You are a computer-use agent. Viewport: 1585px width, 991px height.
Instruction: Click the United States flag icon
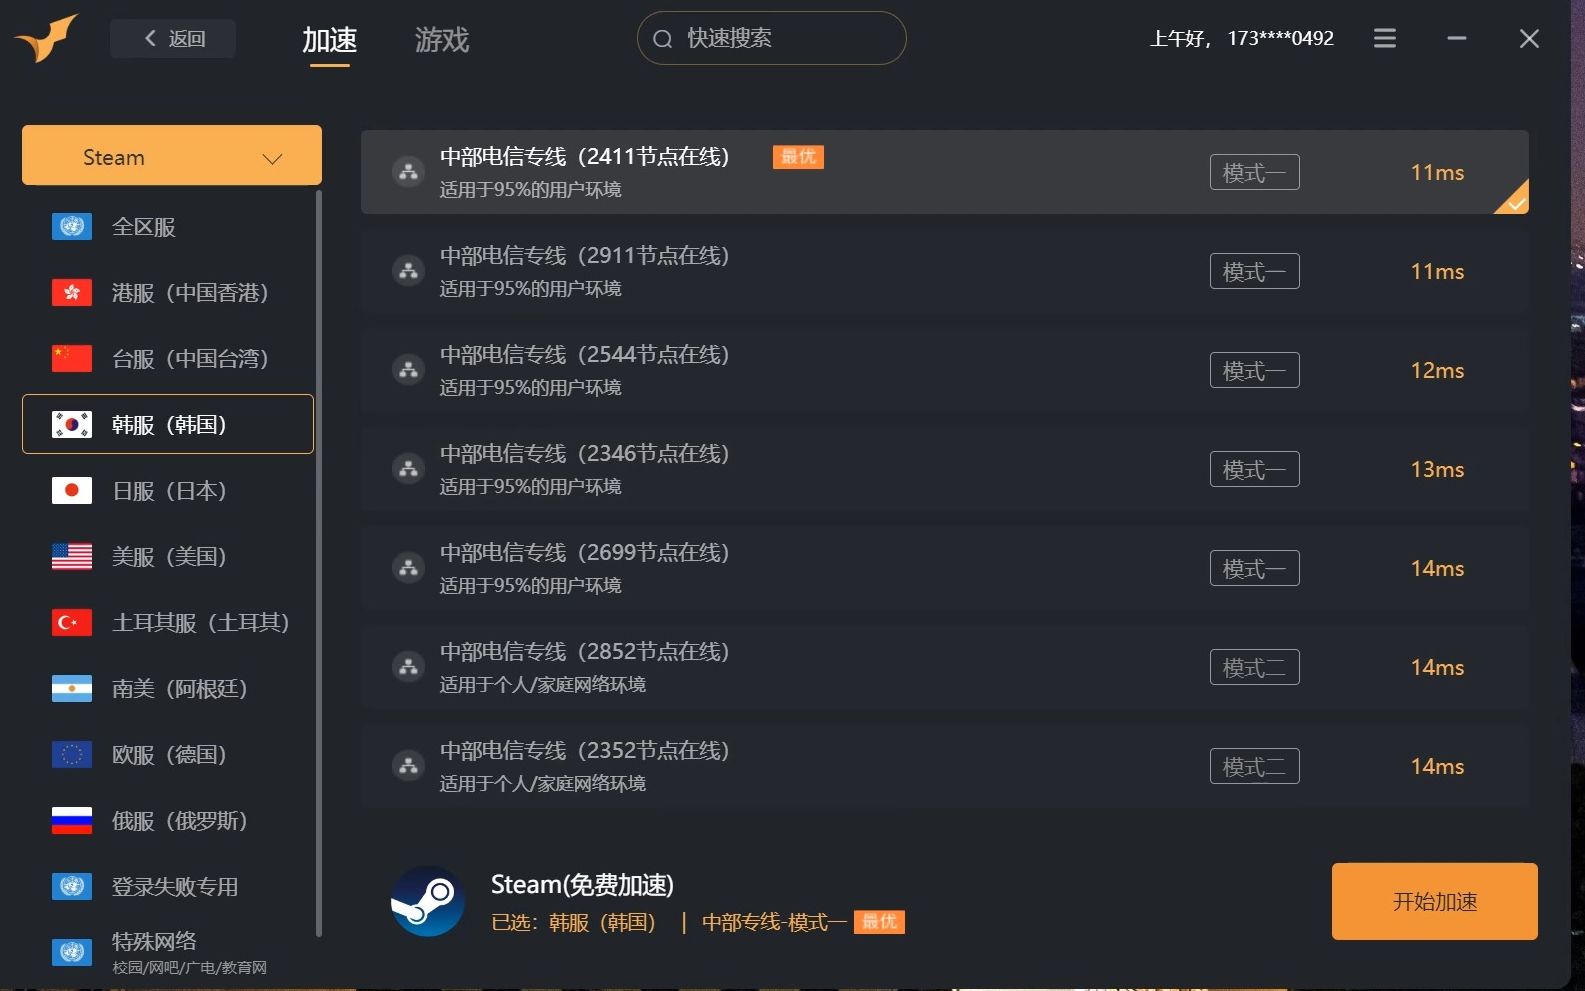[72, 556]
